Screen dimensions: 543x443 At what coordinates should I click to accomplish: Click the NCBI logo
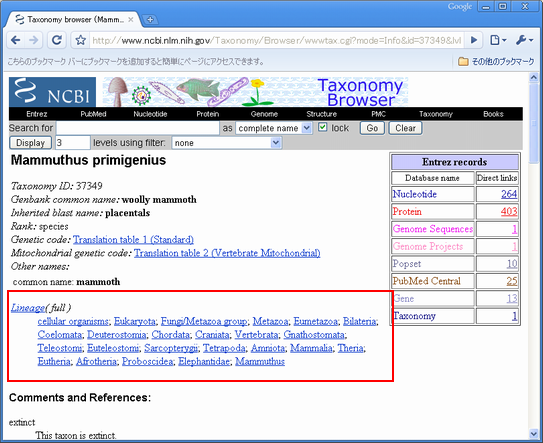click(52, 92)
